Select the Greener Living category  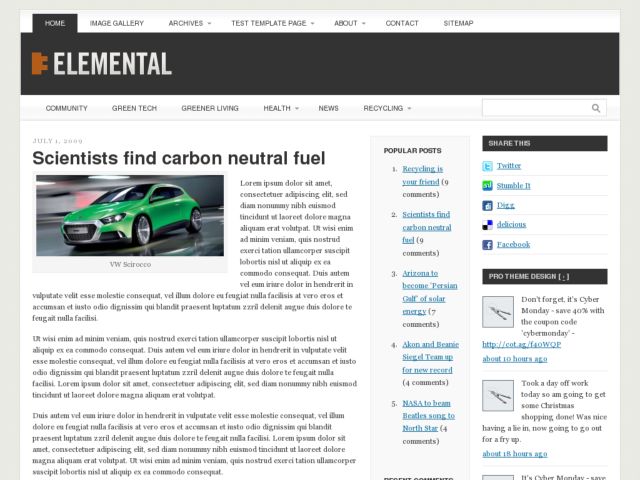[210, 108]
